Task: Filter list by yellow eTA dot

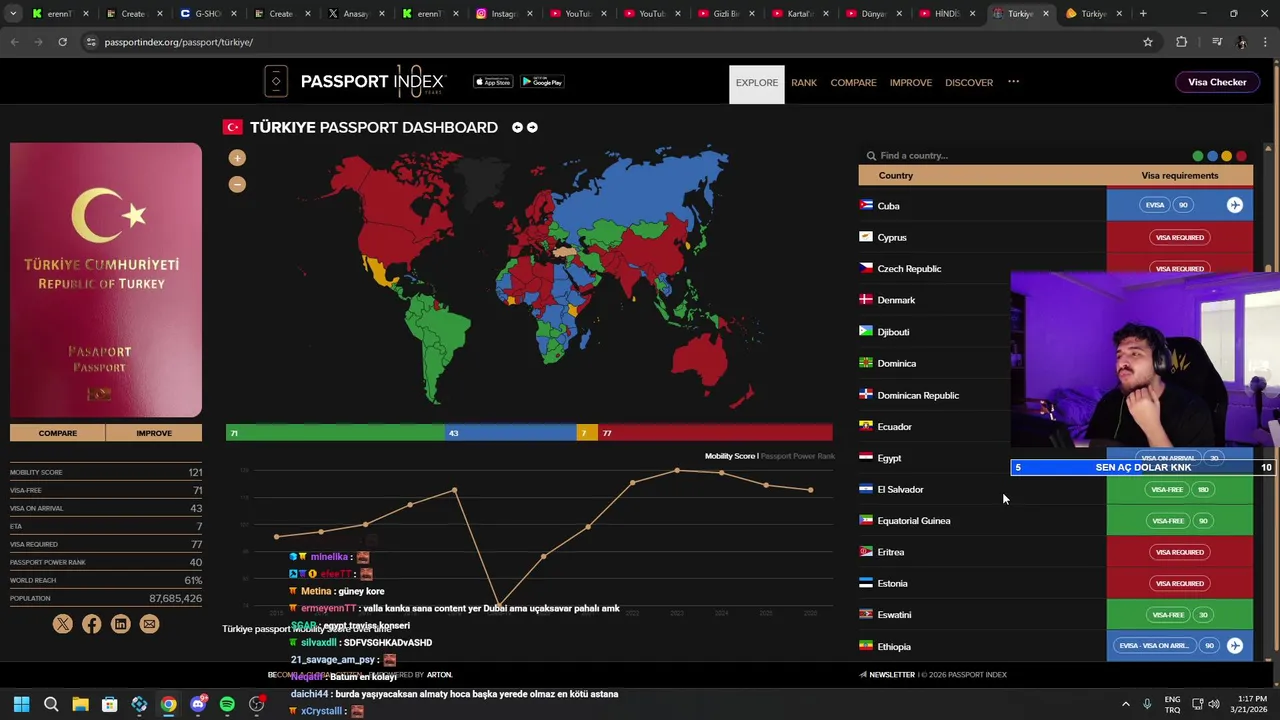Action: 1227,156
